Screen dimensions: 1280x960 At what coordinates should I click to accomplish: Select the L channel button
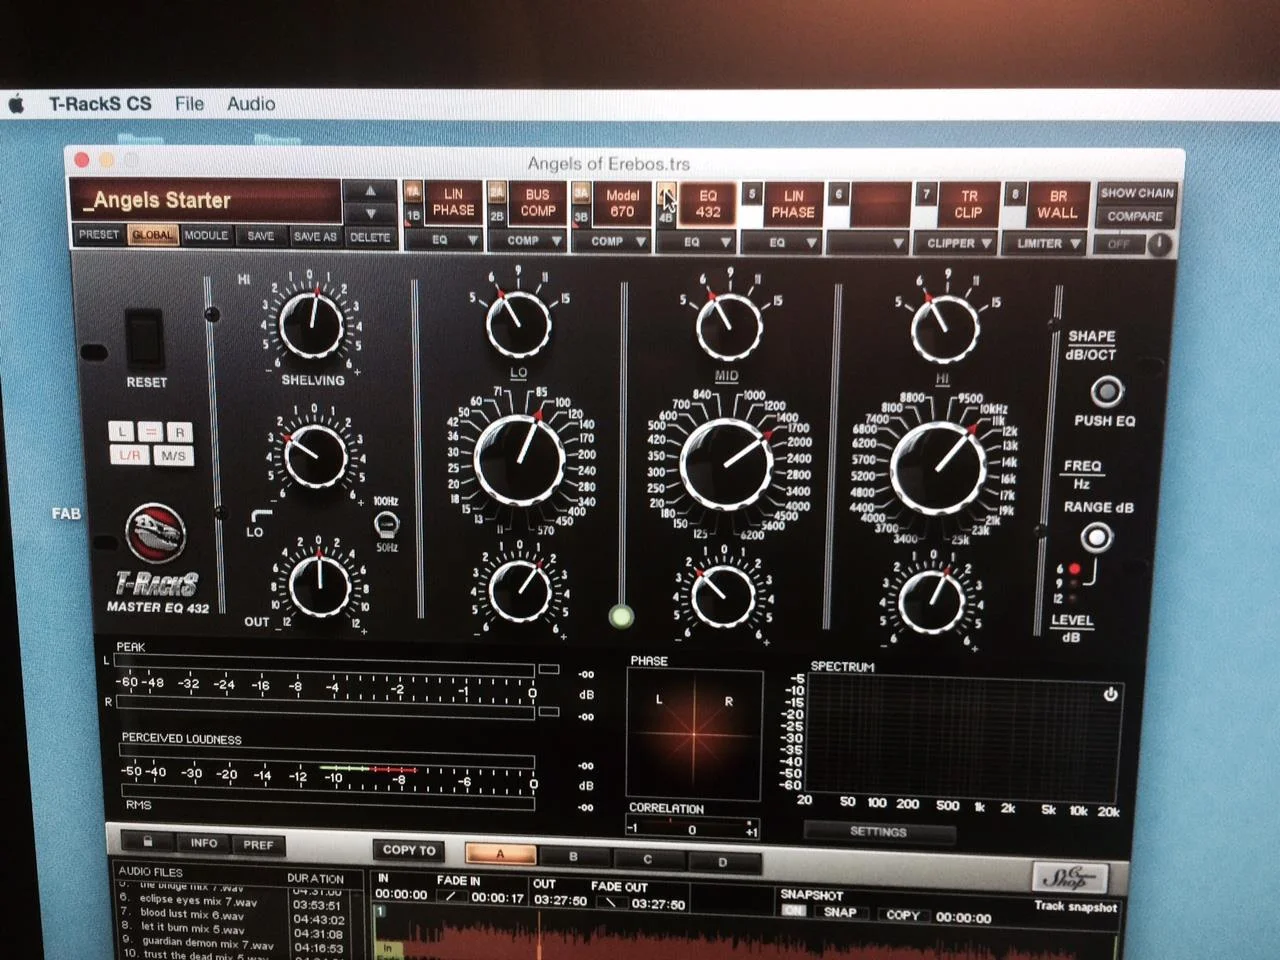tap(121, 432)
